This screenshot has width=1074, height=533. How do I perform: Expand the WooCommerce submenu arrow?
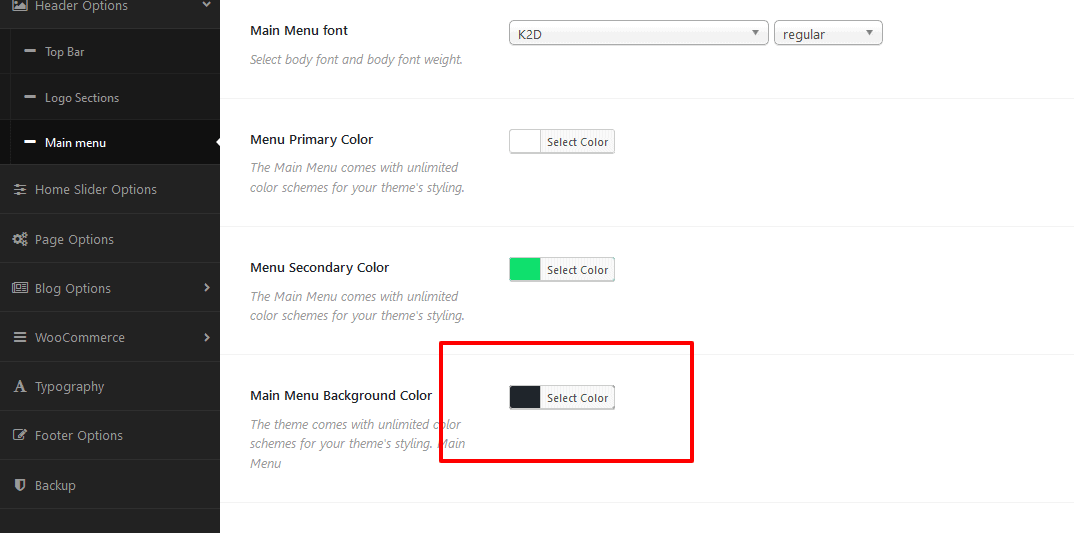pos(206,337)
